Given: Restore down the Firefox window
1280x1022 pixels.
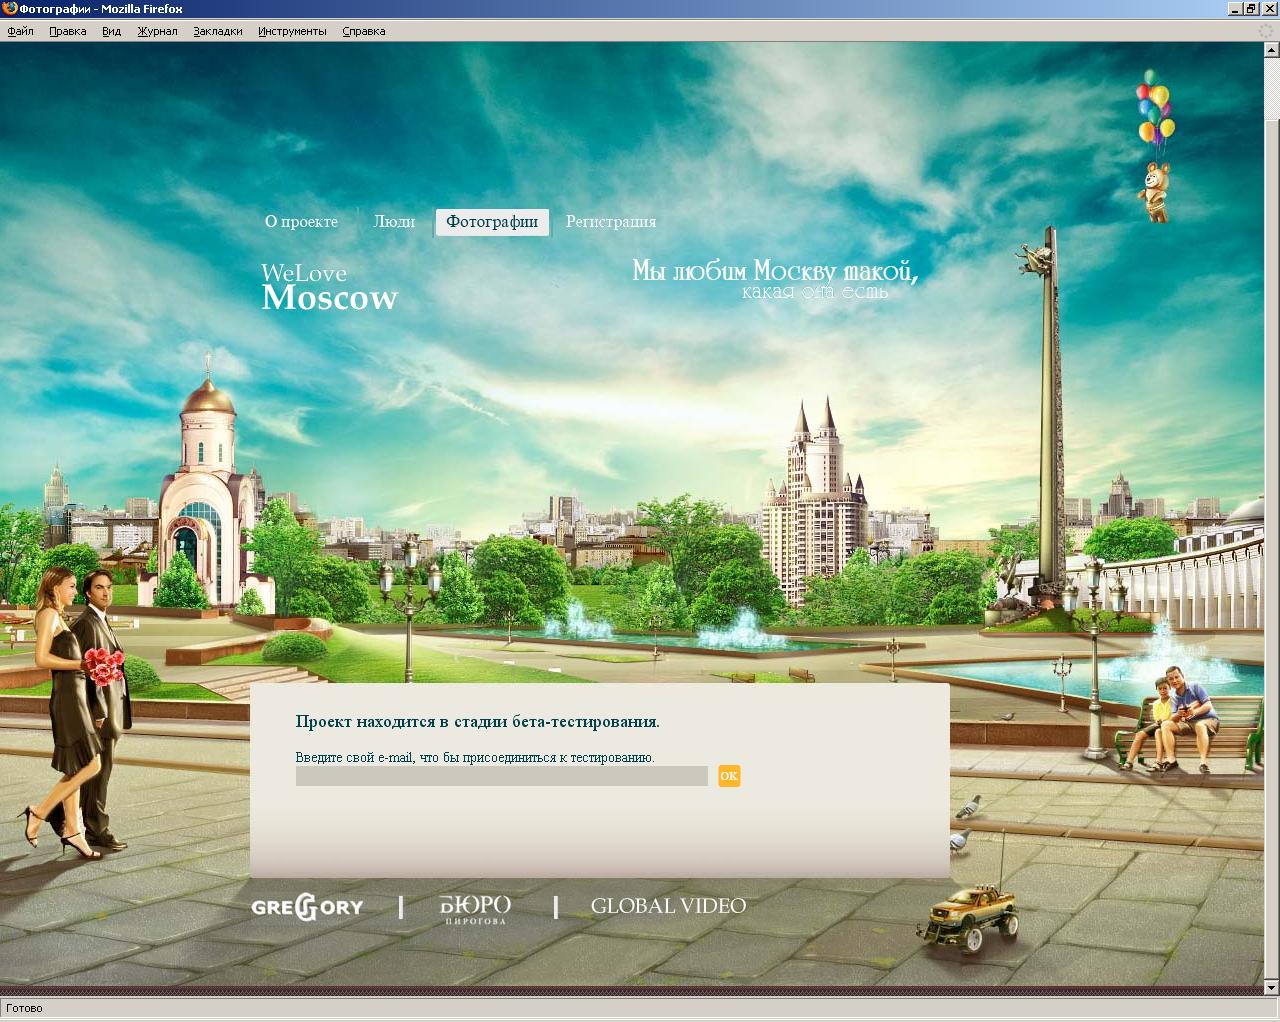Looking at the screenshot, I should coord(1251,9).
